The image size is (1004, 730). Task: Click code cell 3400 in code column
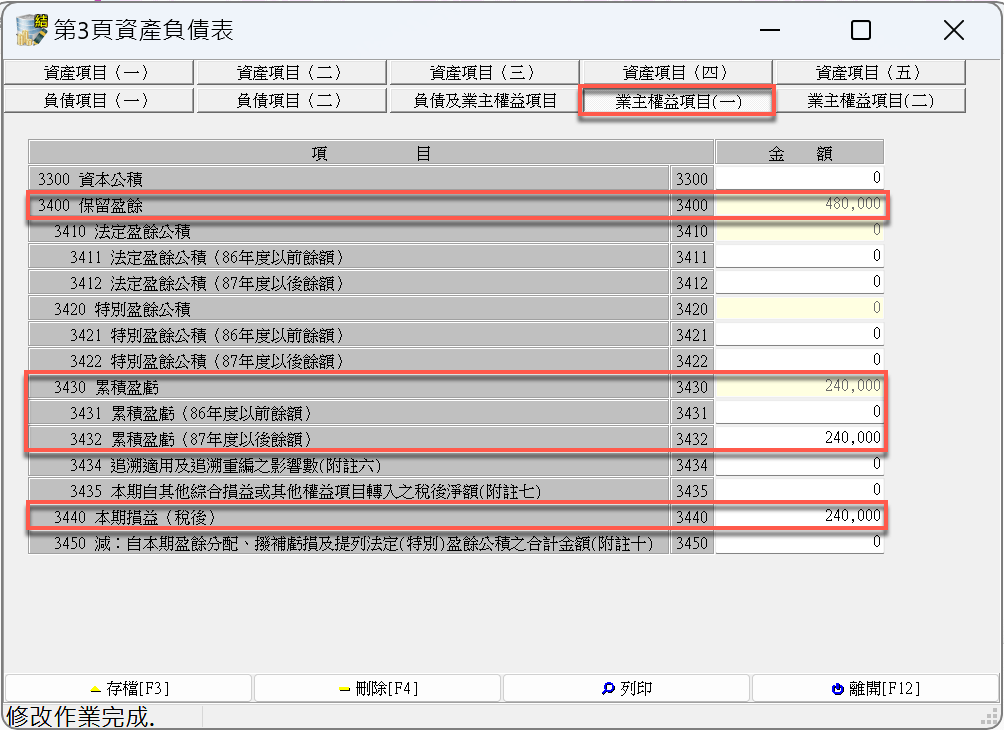pos(692,206)
